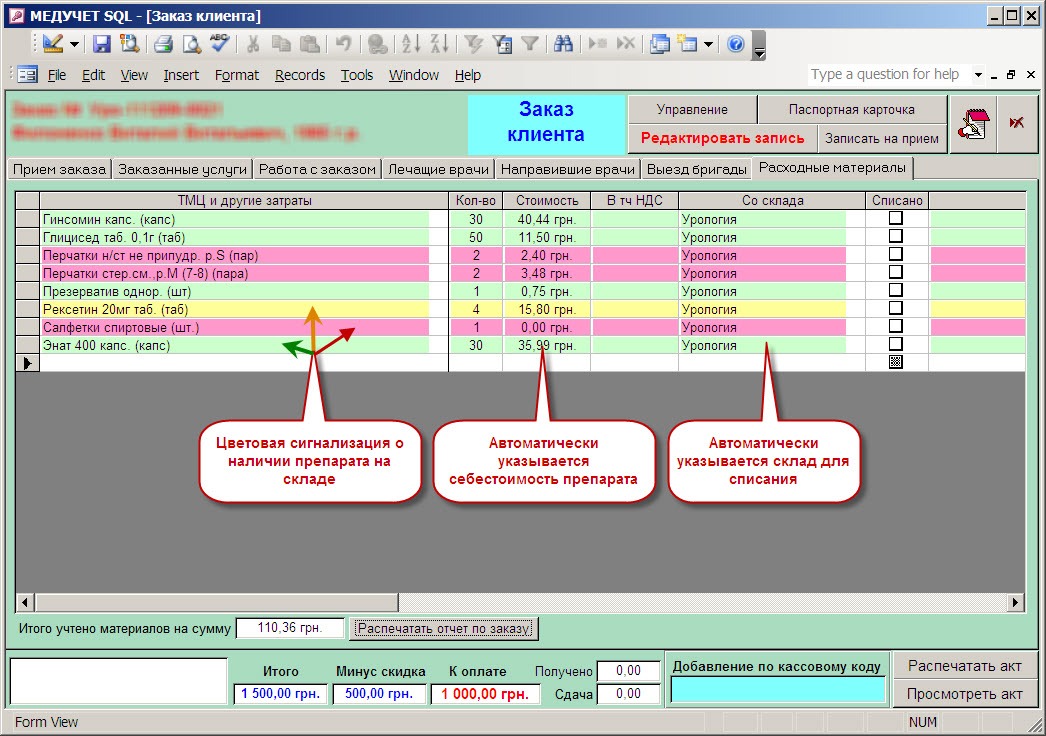Screen dimensions: 1046x736
Task: Sort records descending Z to A
Action: pos(440,44)
